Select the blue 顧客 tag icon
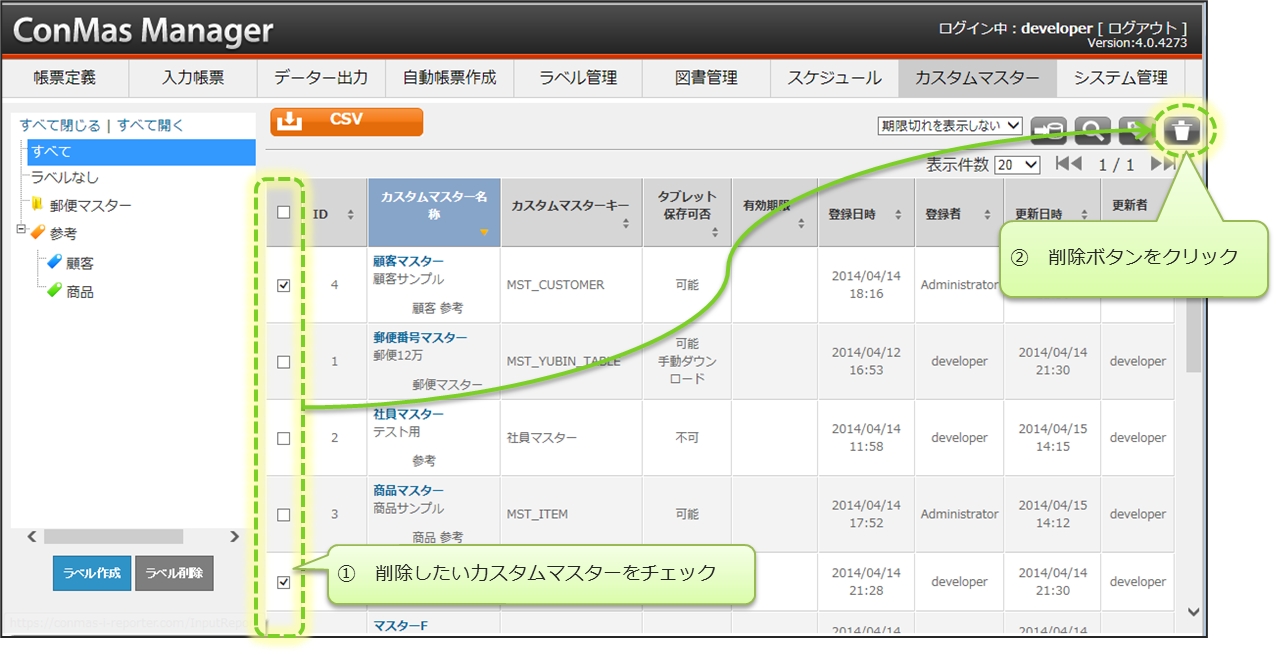The image size is (1276, 655). tap(54, 263)
